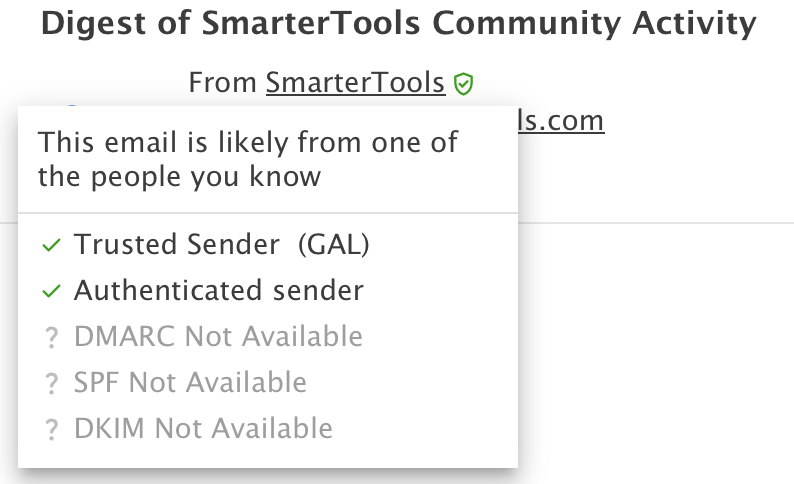Screen dimensions: 794x484
Task: Open the SmarterTools sender link
Action: point(355,83)
